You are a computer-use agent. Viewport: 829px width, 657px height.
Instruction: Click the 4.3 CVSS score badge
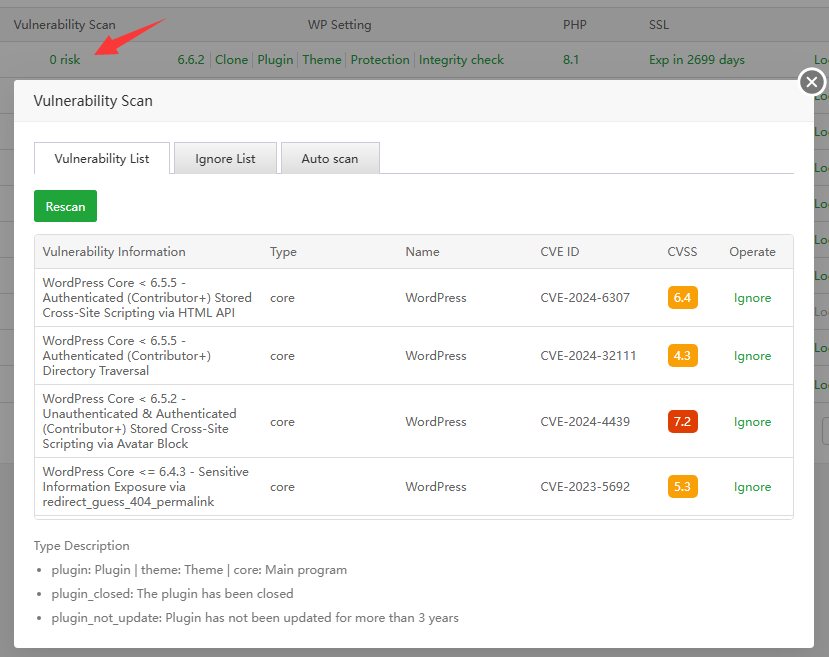point(683,356)
